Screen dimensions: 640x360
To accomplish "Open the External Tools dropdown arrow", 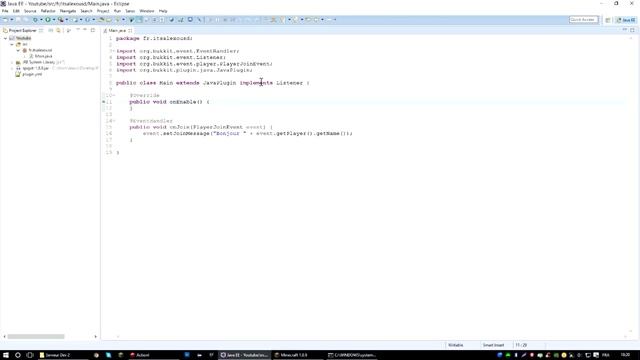I will (67, 20).
